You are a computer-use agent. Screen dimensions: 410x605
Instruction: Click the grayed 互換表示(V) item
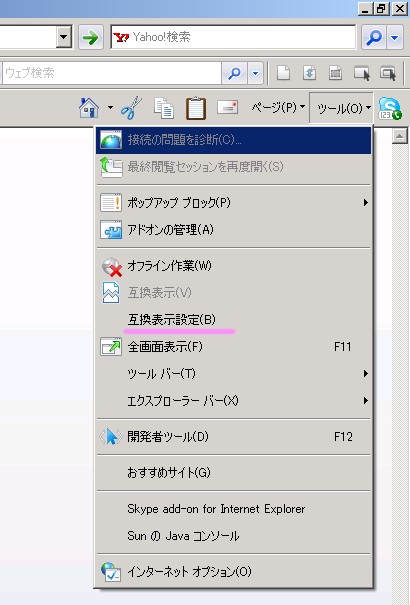233,293
